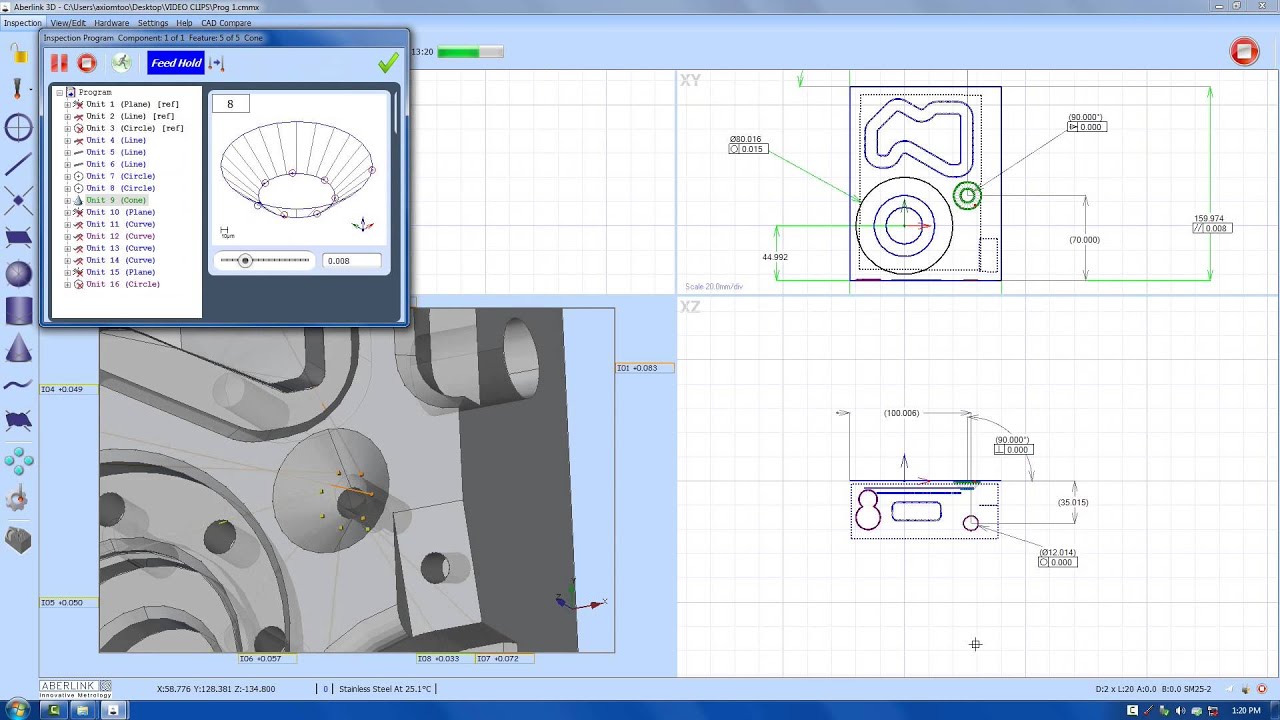Select the Plane measurement tool
The height and width of the screenshot is (720, 1280).
coord(18,238)
